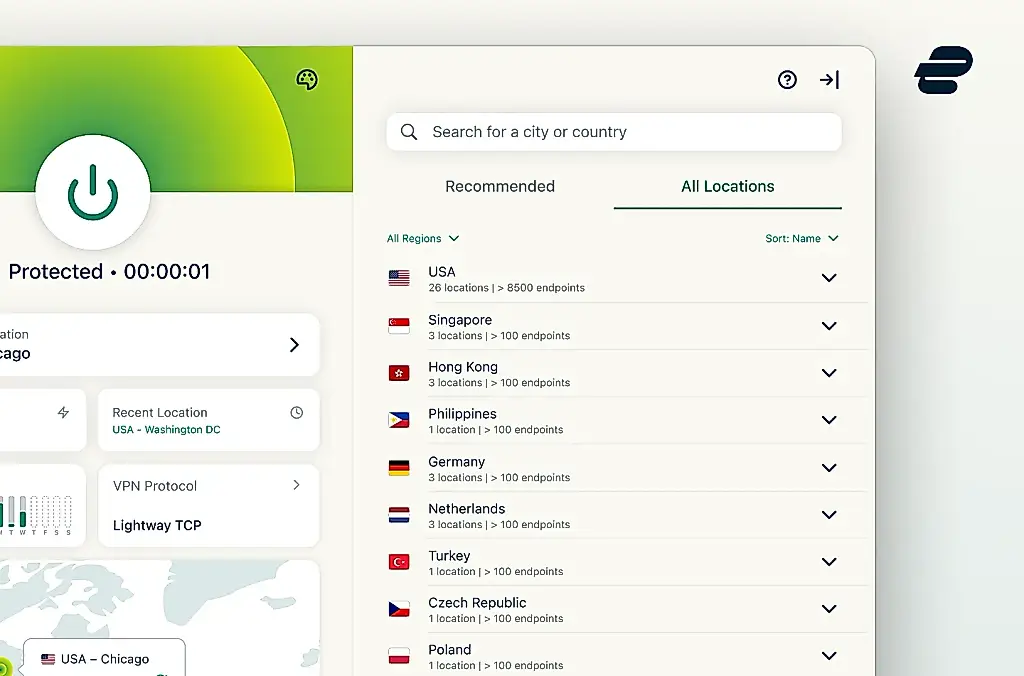
Task: Click the USA flag icon
Action: (399, 278)
